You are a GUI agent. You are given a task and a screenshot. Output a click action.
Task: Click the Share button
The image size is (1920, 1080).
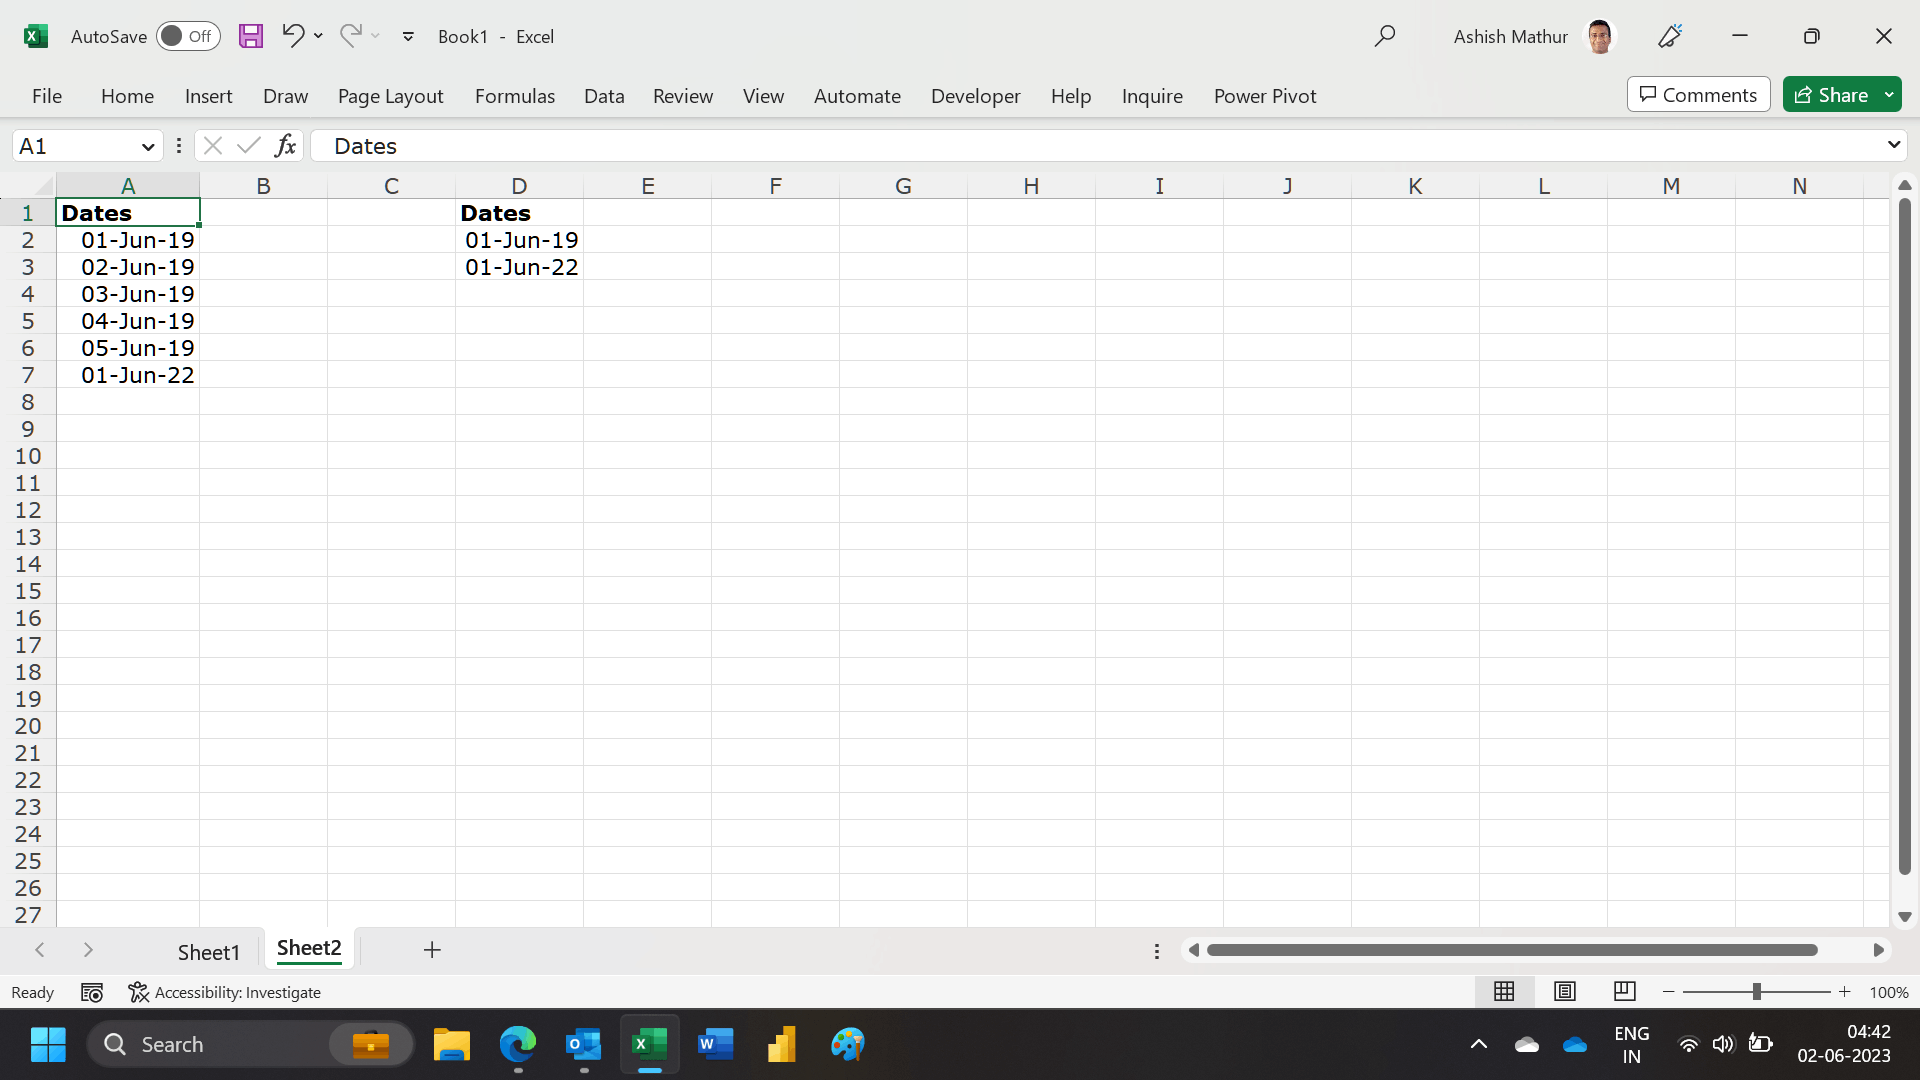pos(1832,95)
